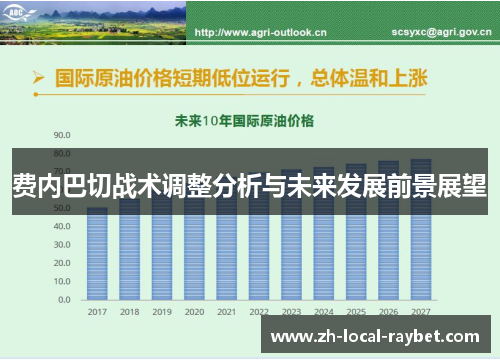Click the 2017 x-axis label
The image size is (500, 362).
coord(97,312)
